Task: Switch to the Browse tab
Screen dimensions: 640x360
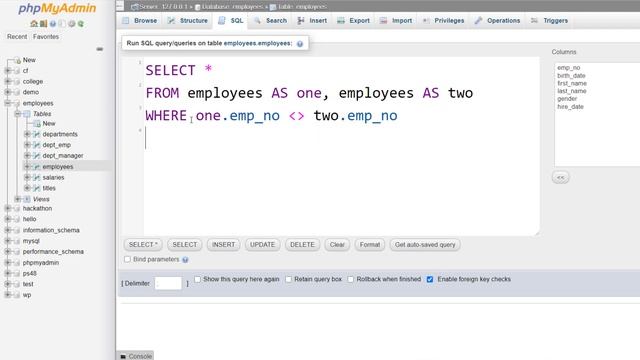Action: 140,20
